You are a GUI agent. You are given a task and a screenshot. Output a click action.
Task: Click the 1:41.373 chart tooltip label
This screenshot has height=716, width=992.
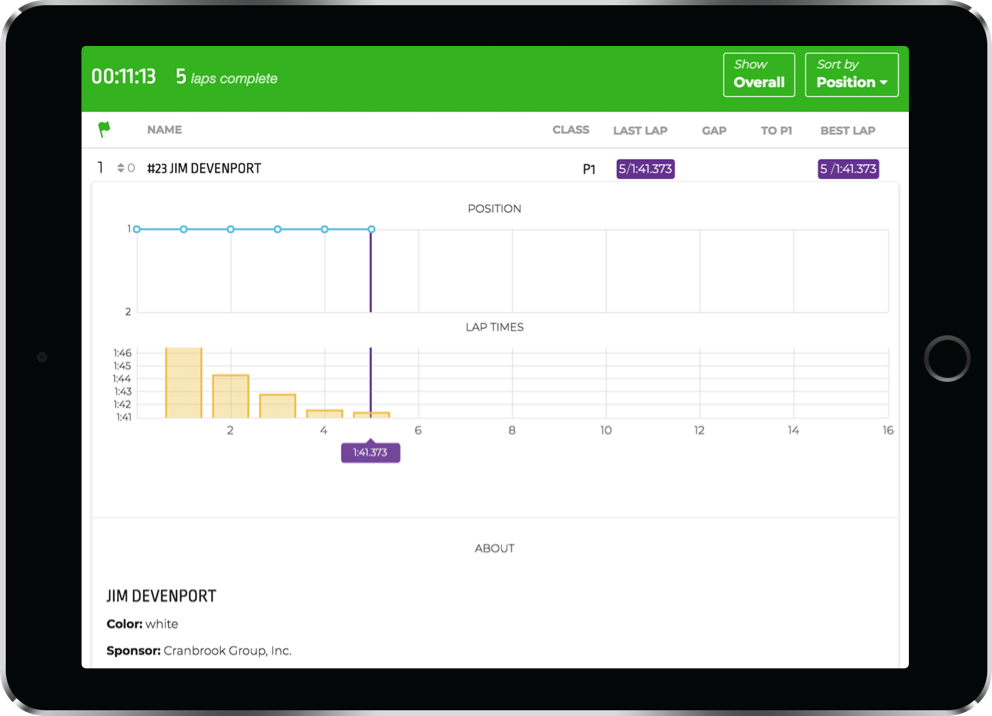pyautogui.click(x=370, y=453)
